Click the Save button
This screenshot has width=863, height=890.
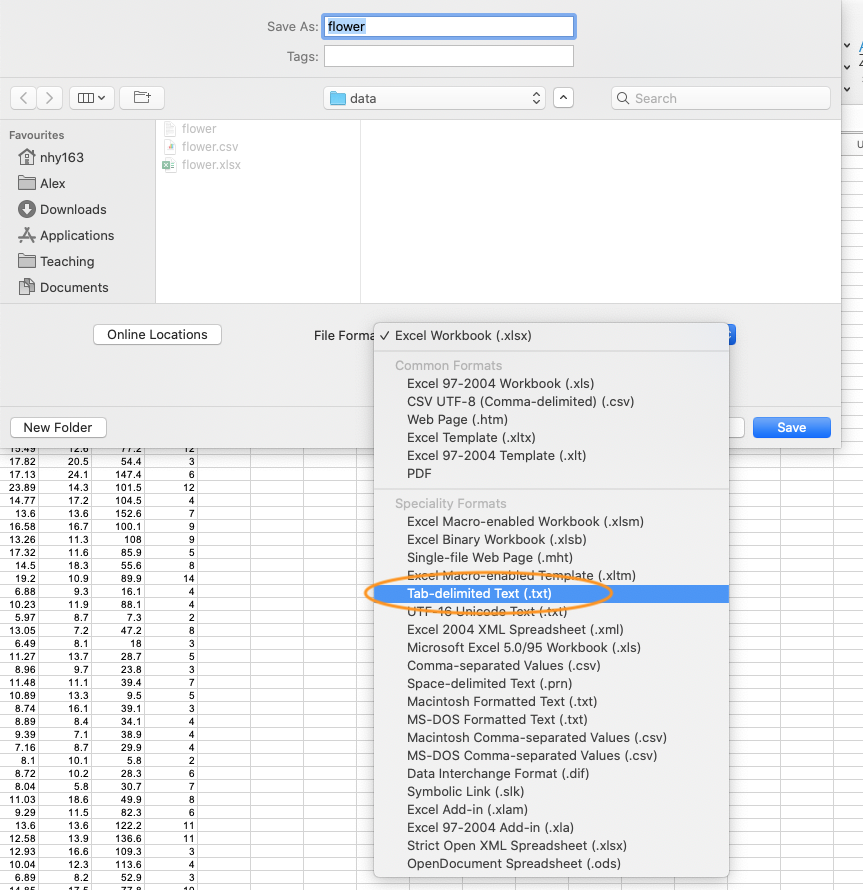click(791, 427)
